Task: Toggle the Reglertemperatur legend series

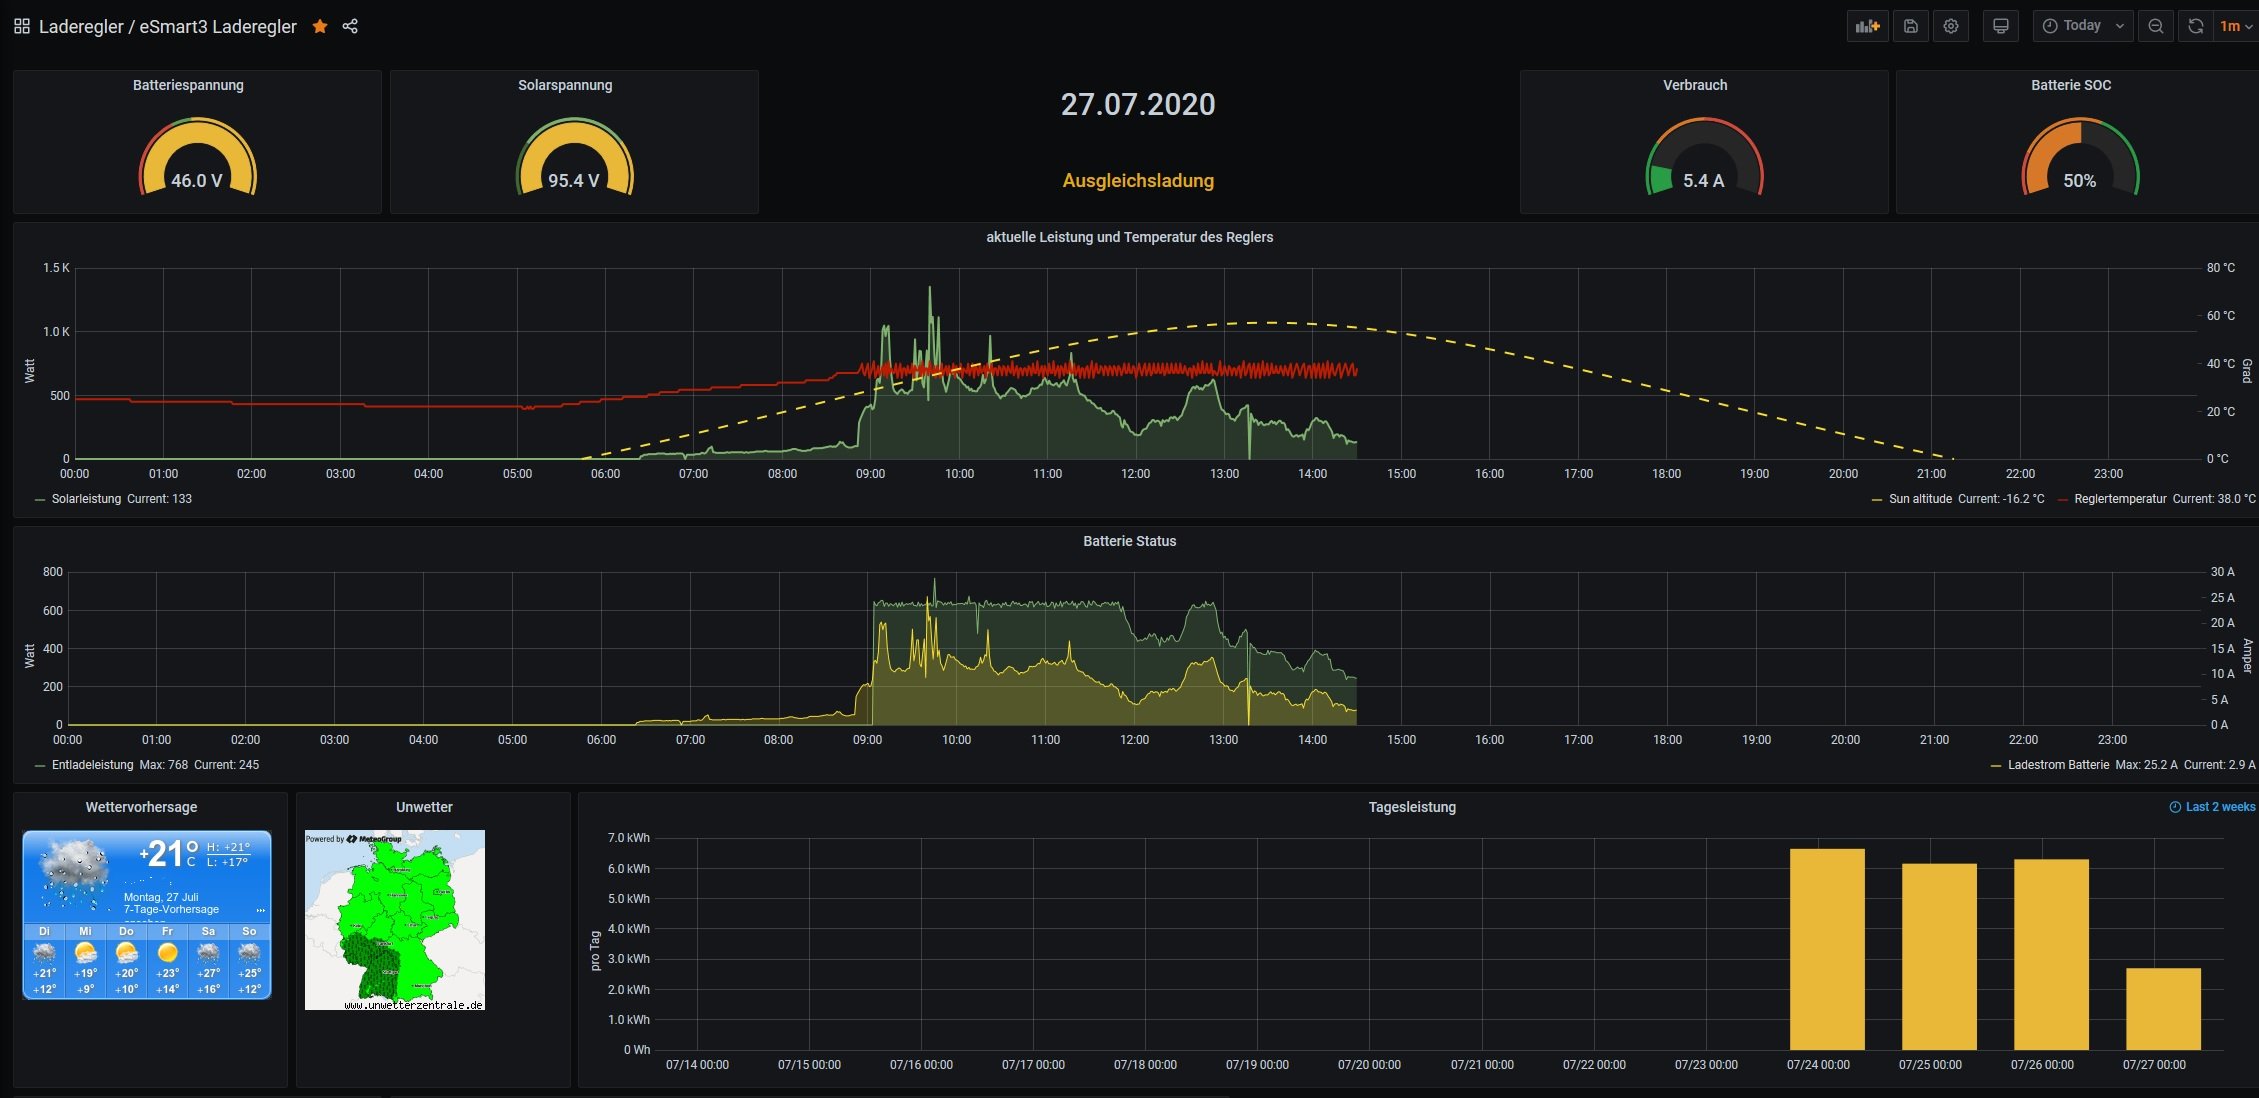Action: point(2119,499)
